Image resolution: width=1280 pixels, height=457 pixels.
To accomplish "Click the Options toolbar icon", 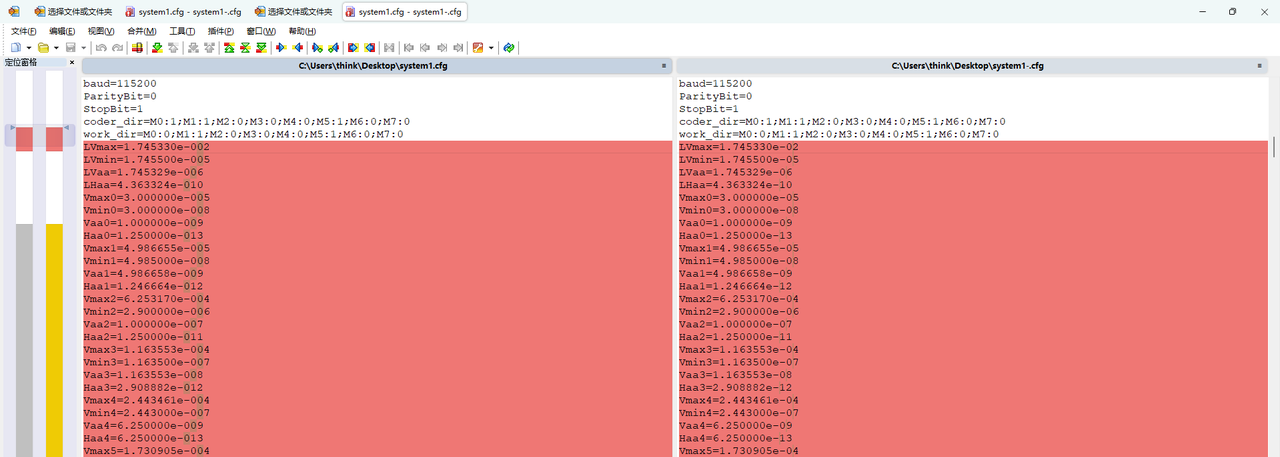I will click(x=477, y=47).
